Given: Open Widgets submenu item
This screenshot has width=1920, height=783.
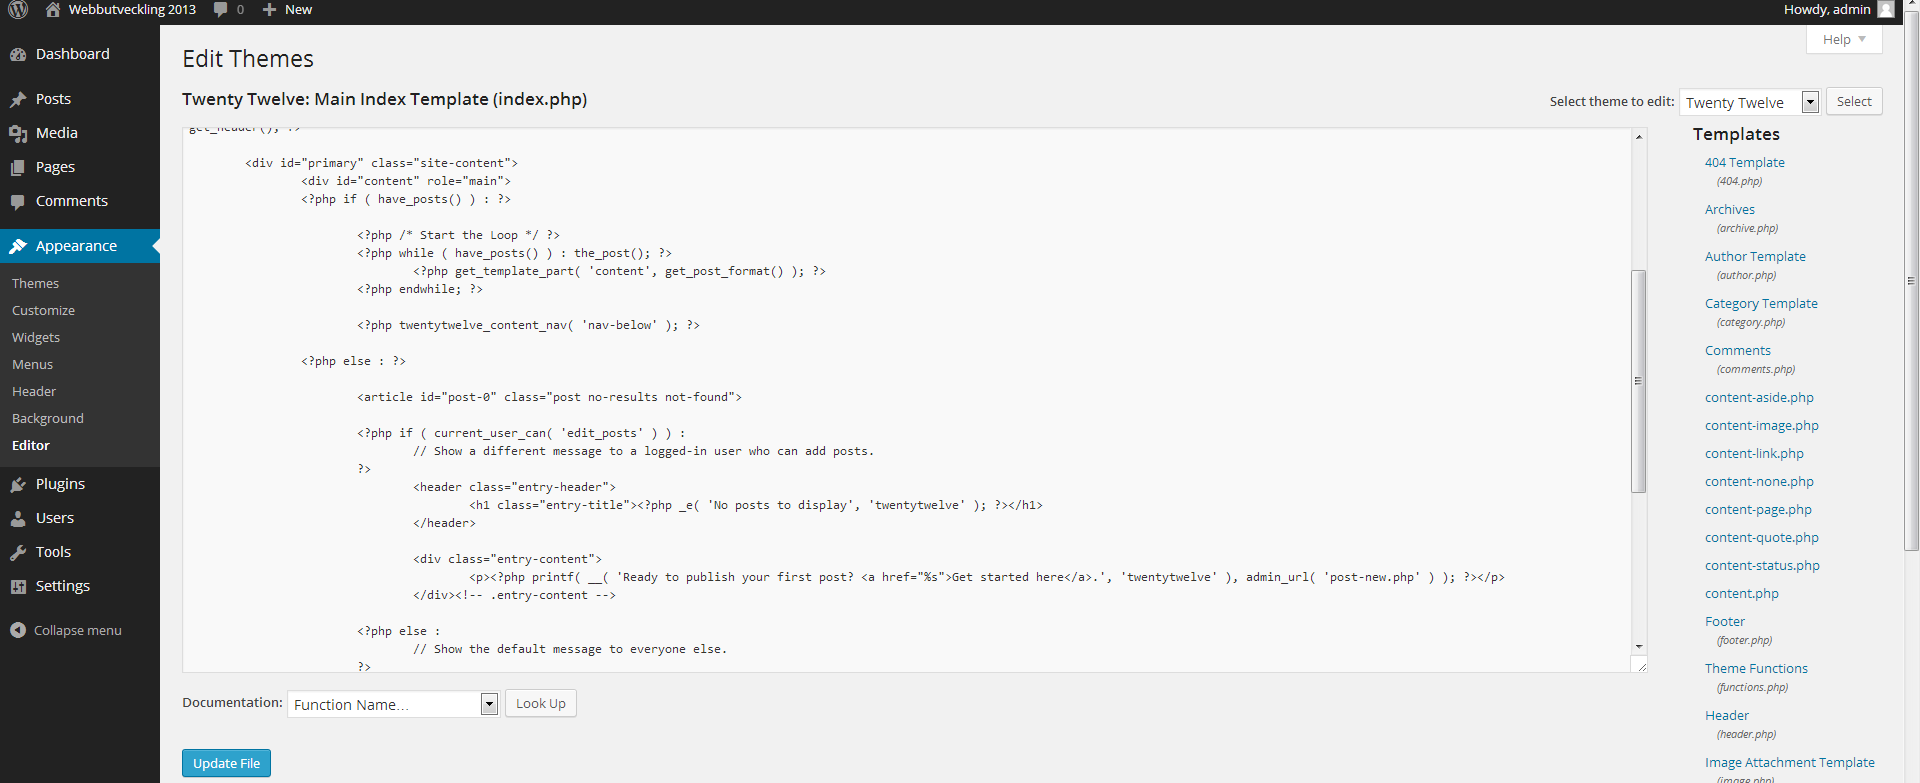Looking at the screenshot, I should coord(36,337).
